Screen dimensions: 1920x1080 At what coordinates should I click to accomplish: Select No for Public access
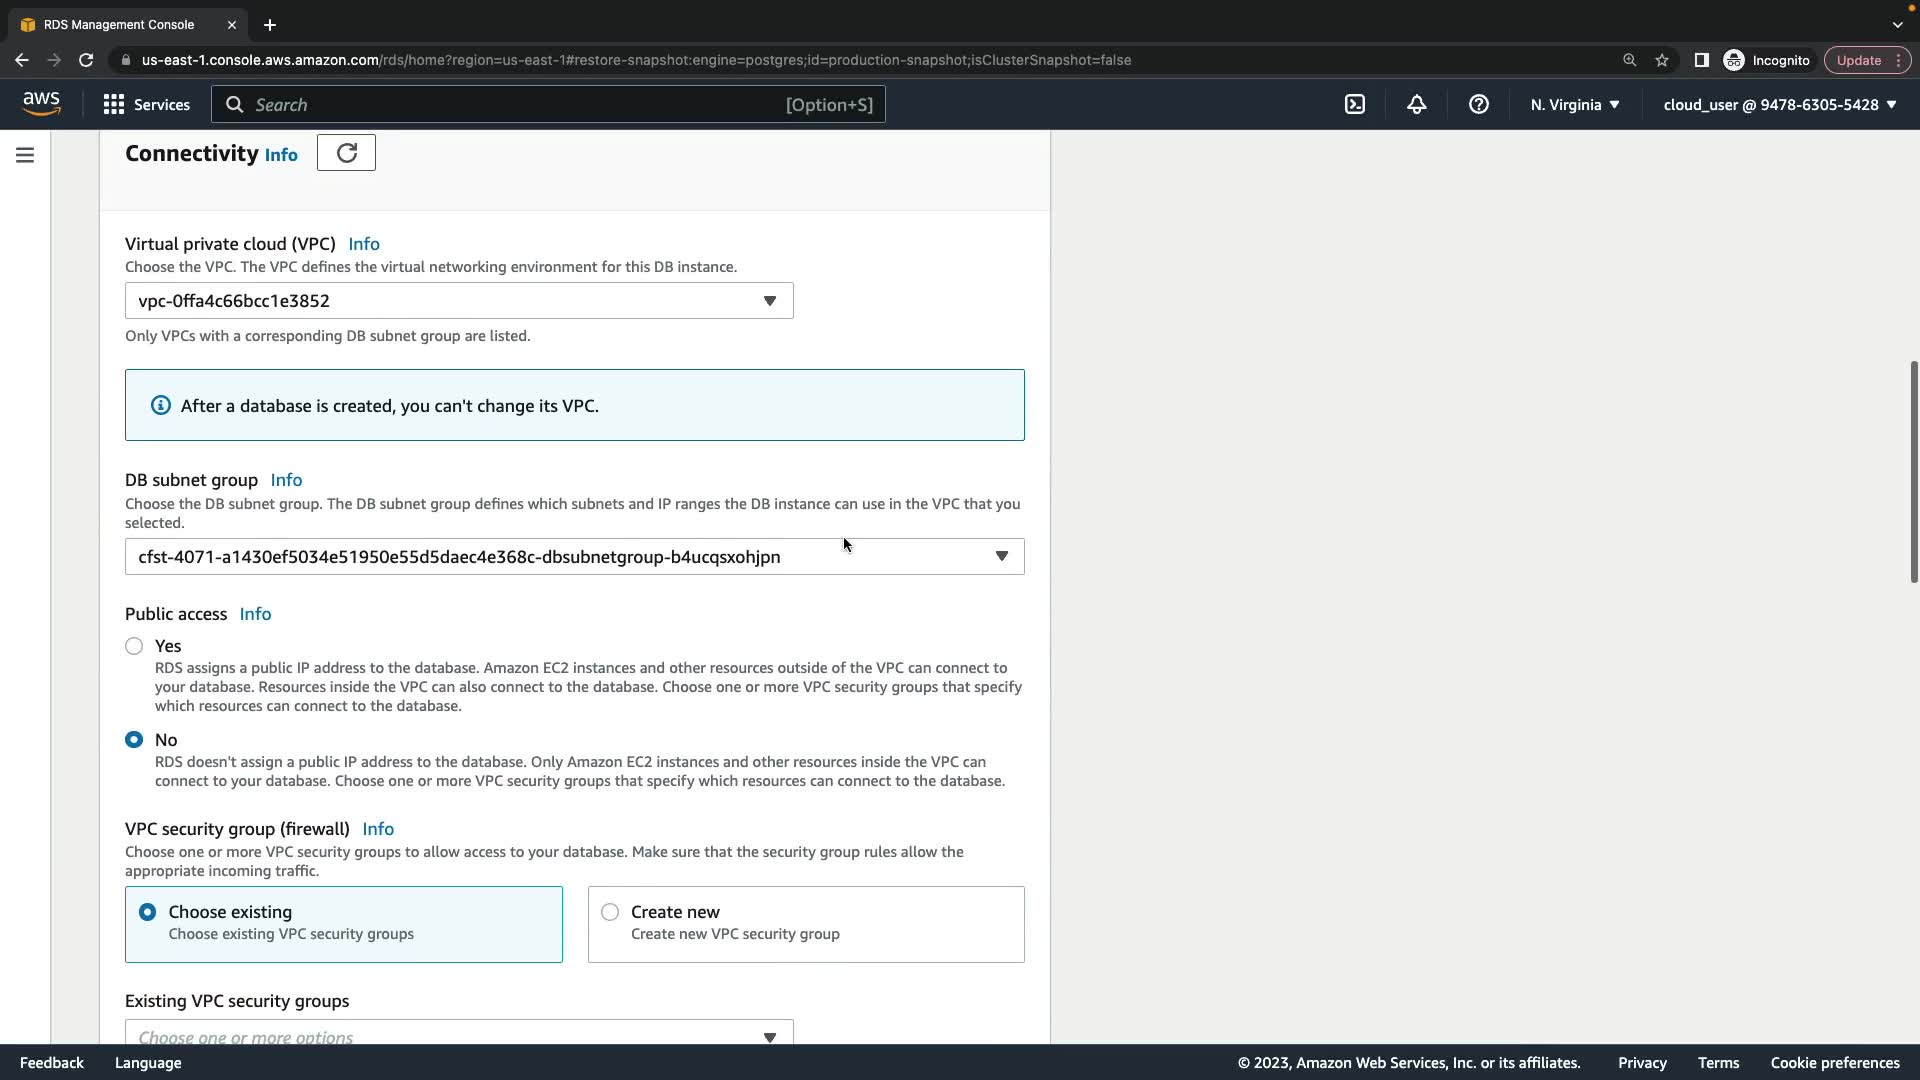134,740
